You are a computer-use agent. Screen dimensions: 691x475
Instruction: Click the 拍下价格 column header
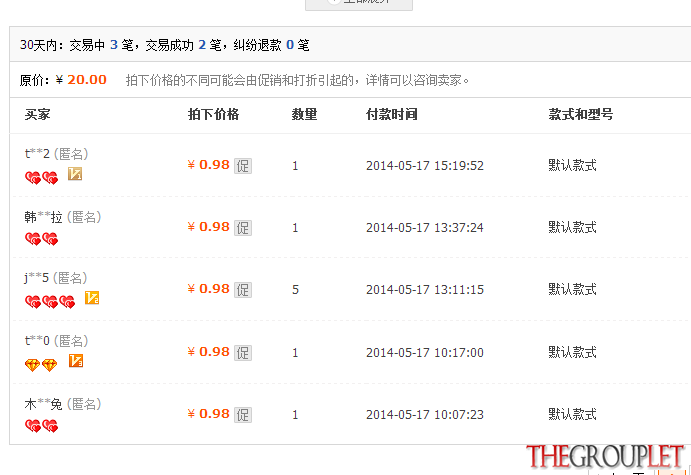coord(214,115)
